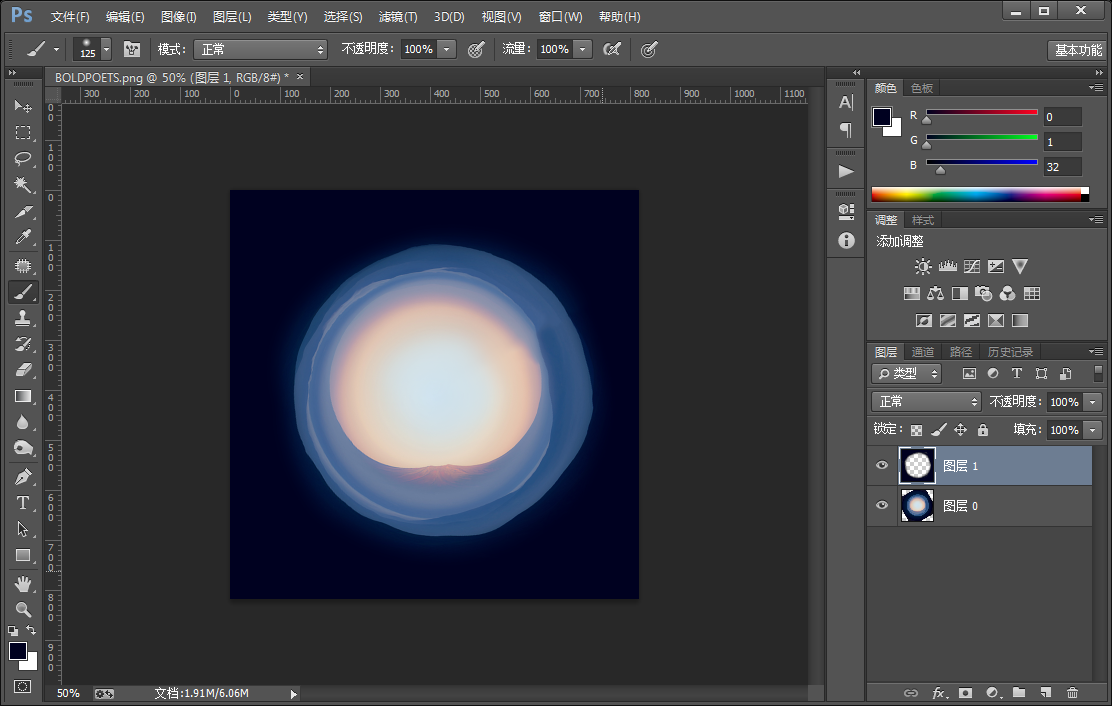Select the Eyedropper tool
Image resolution: width=1112 pixels, height=706 pixels.
coord(23,237)
